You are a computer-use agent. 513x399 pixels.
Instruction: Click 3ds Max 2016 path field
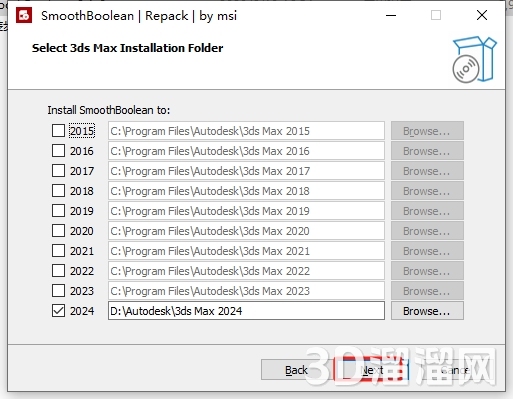[x=246, y=151]
